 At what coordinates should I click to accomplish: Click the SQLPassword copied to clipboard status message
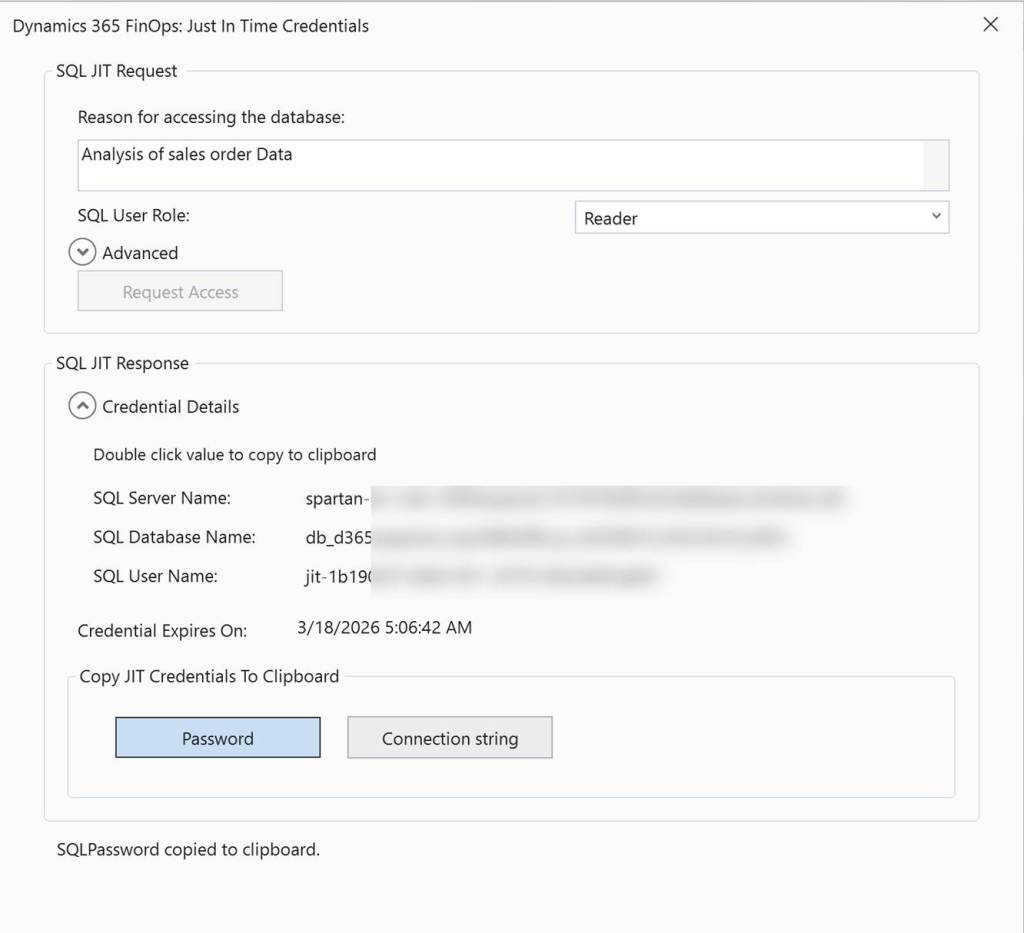point(188,850)
